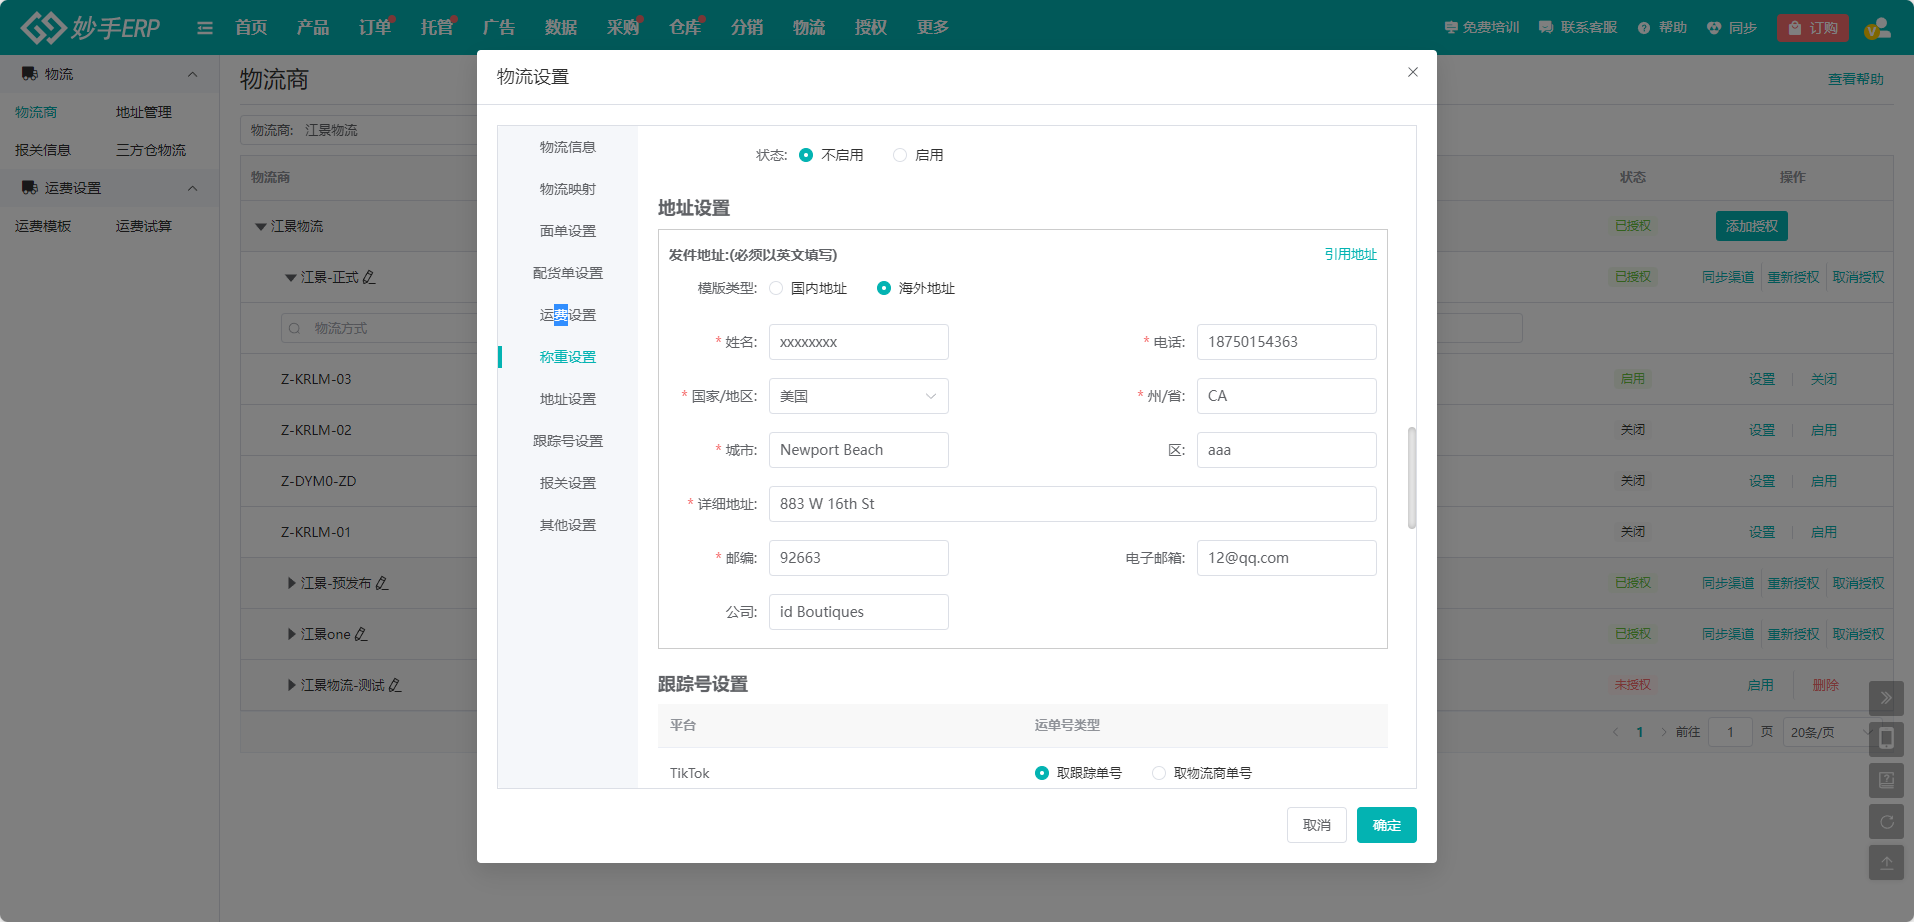Open the 仓库 menu in top navigation
The height and width of the screenshot is (922, 1914).
pos(685,27)
